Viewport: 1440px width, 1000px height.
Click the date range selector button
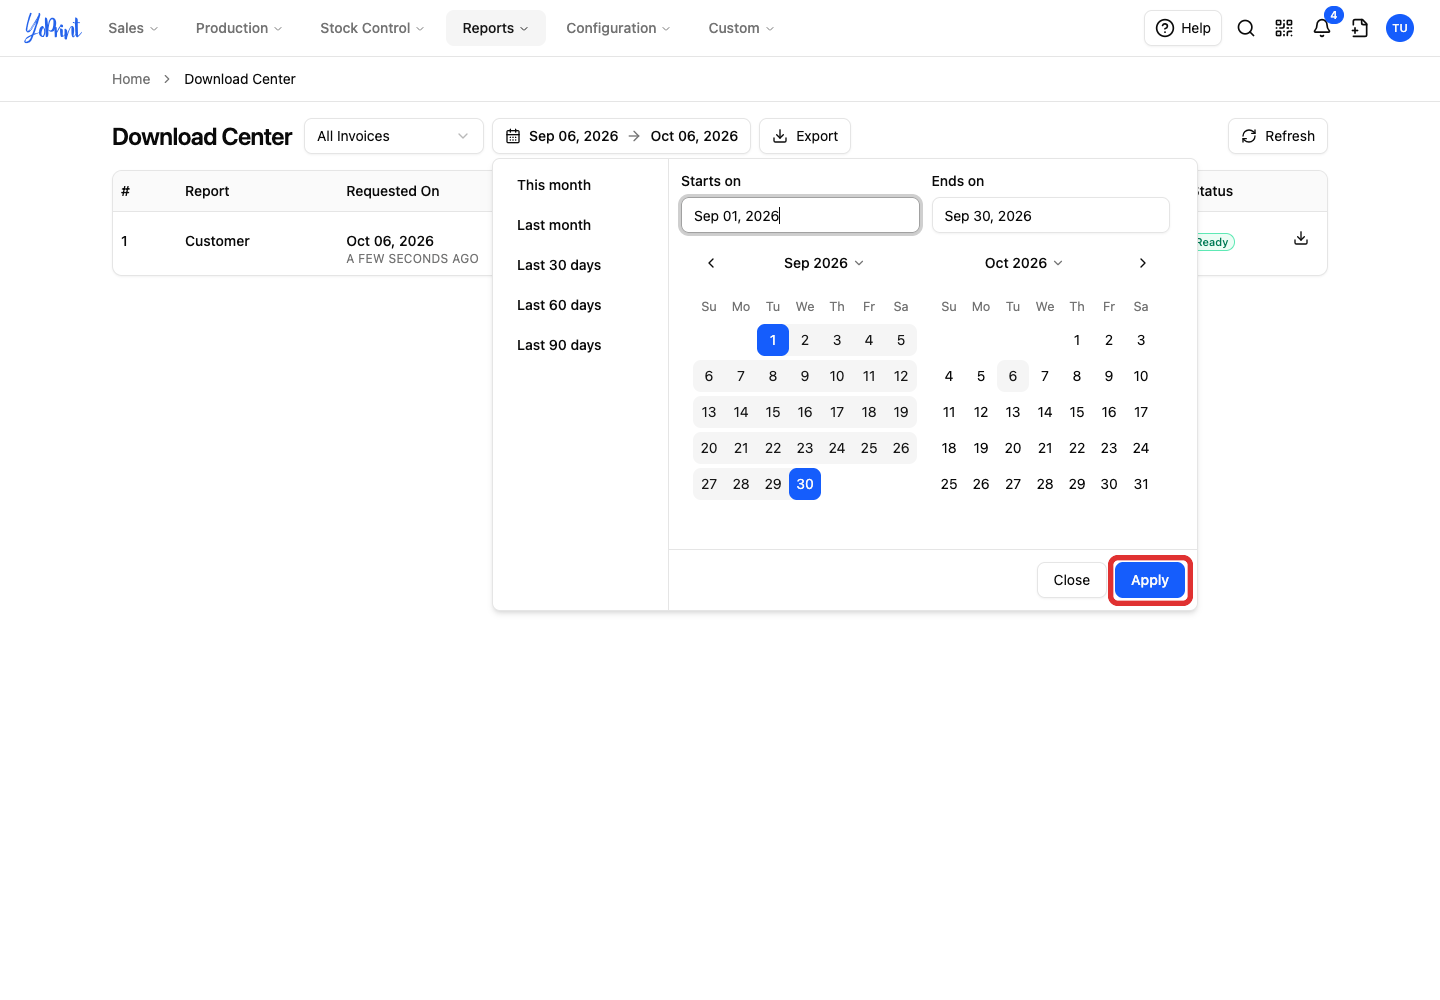[x=621, y=136]
